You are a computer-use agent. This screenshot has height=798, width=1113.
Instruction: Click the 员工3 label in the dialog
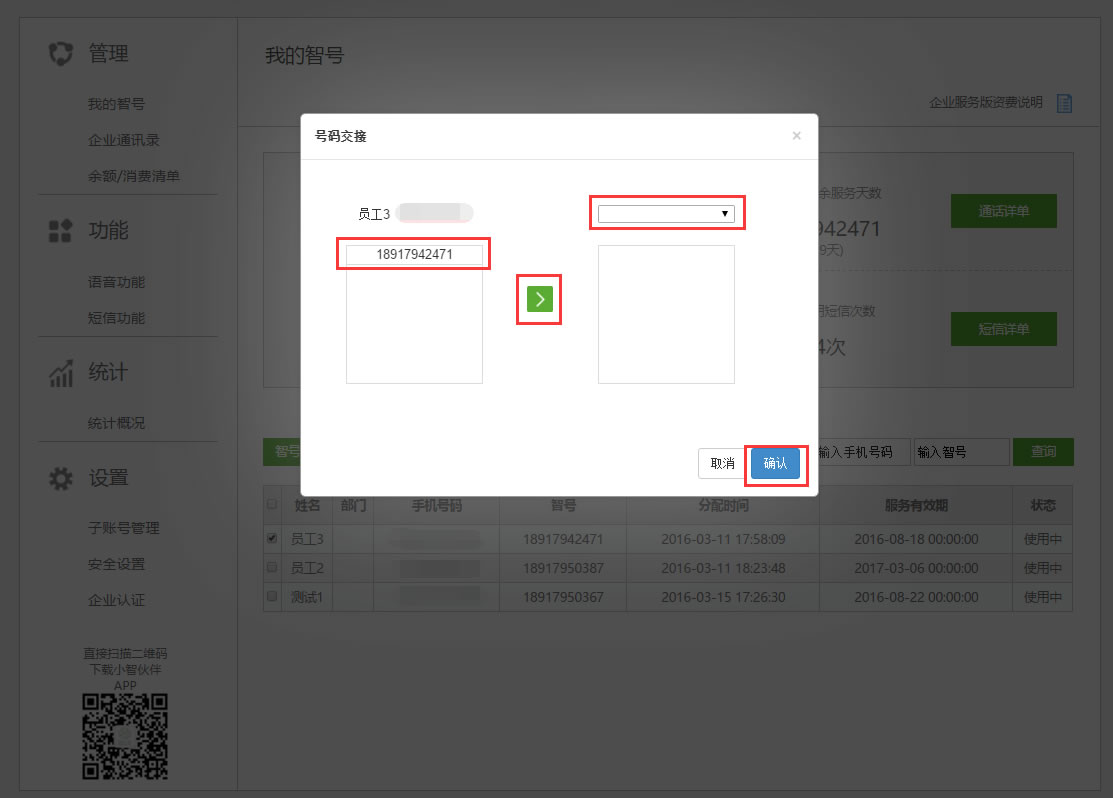pyautogui.click(x=374, y=214)
